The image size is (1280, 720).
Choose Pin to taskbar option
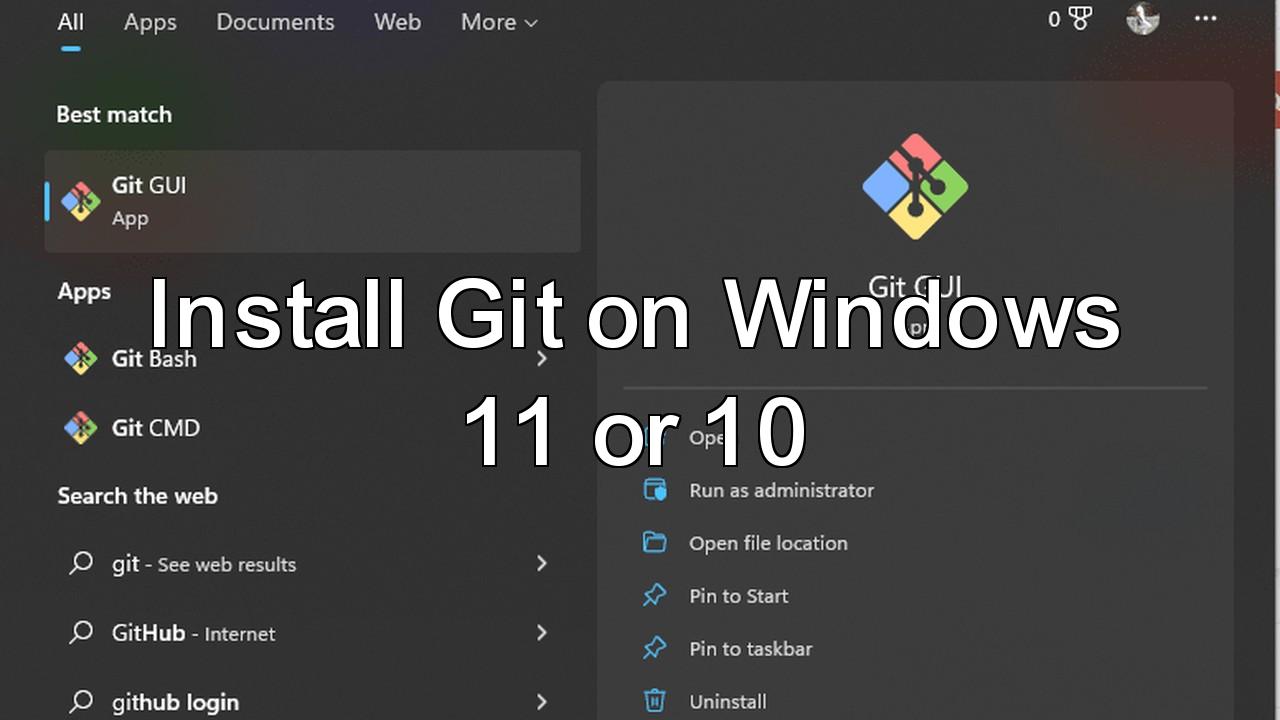coord(750,649)
